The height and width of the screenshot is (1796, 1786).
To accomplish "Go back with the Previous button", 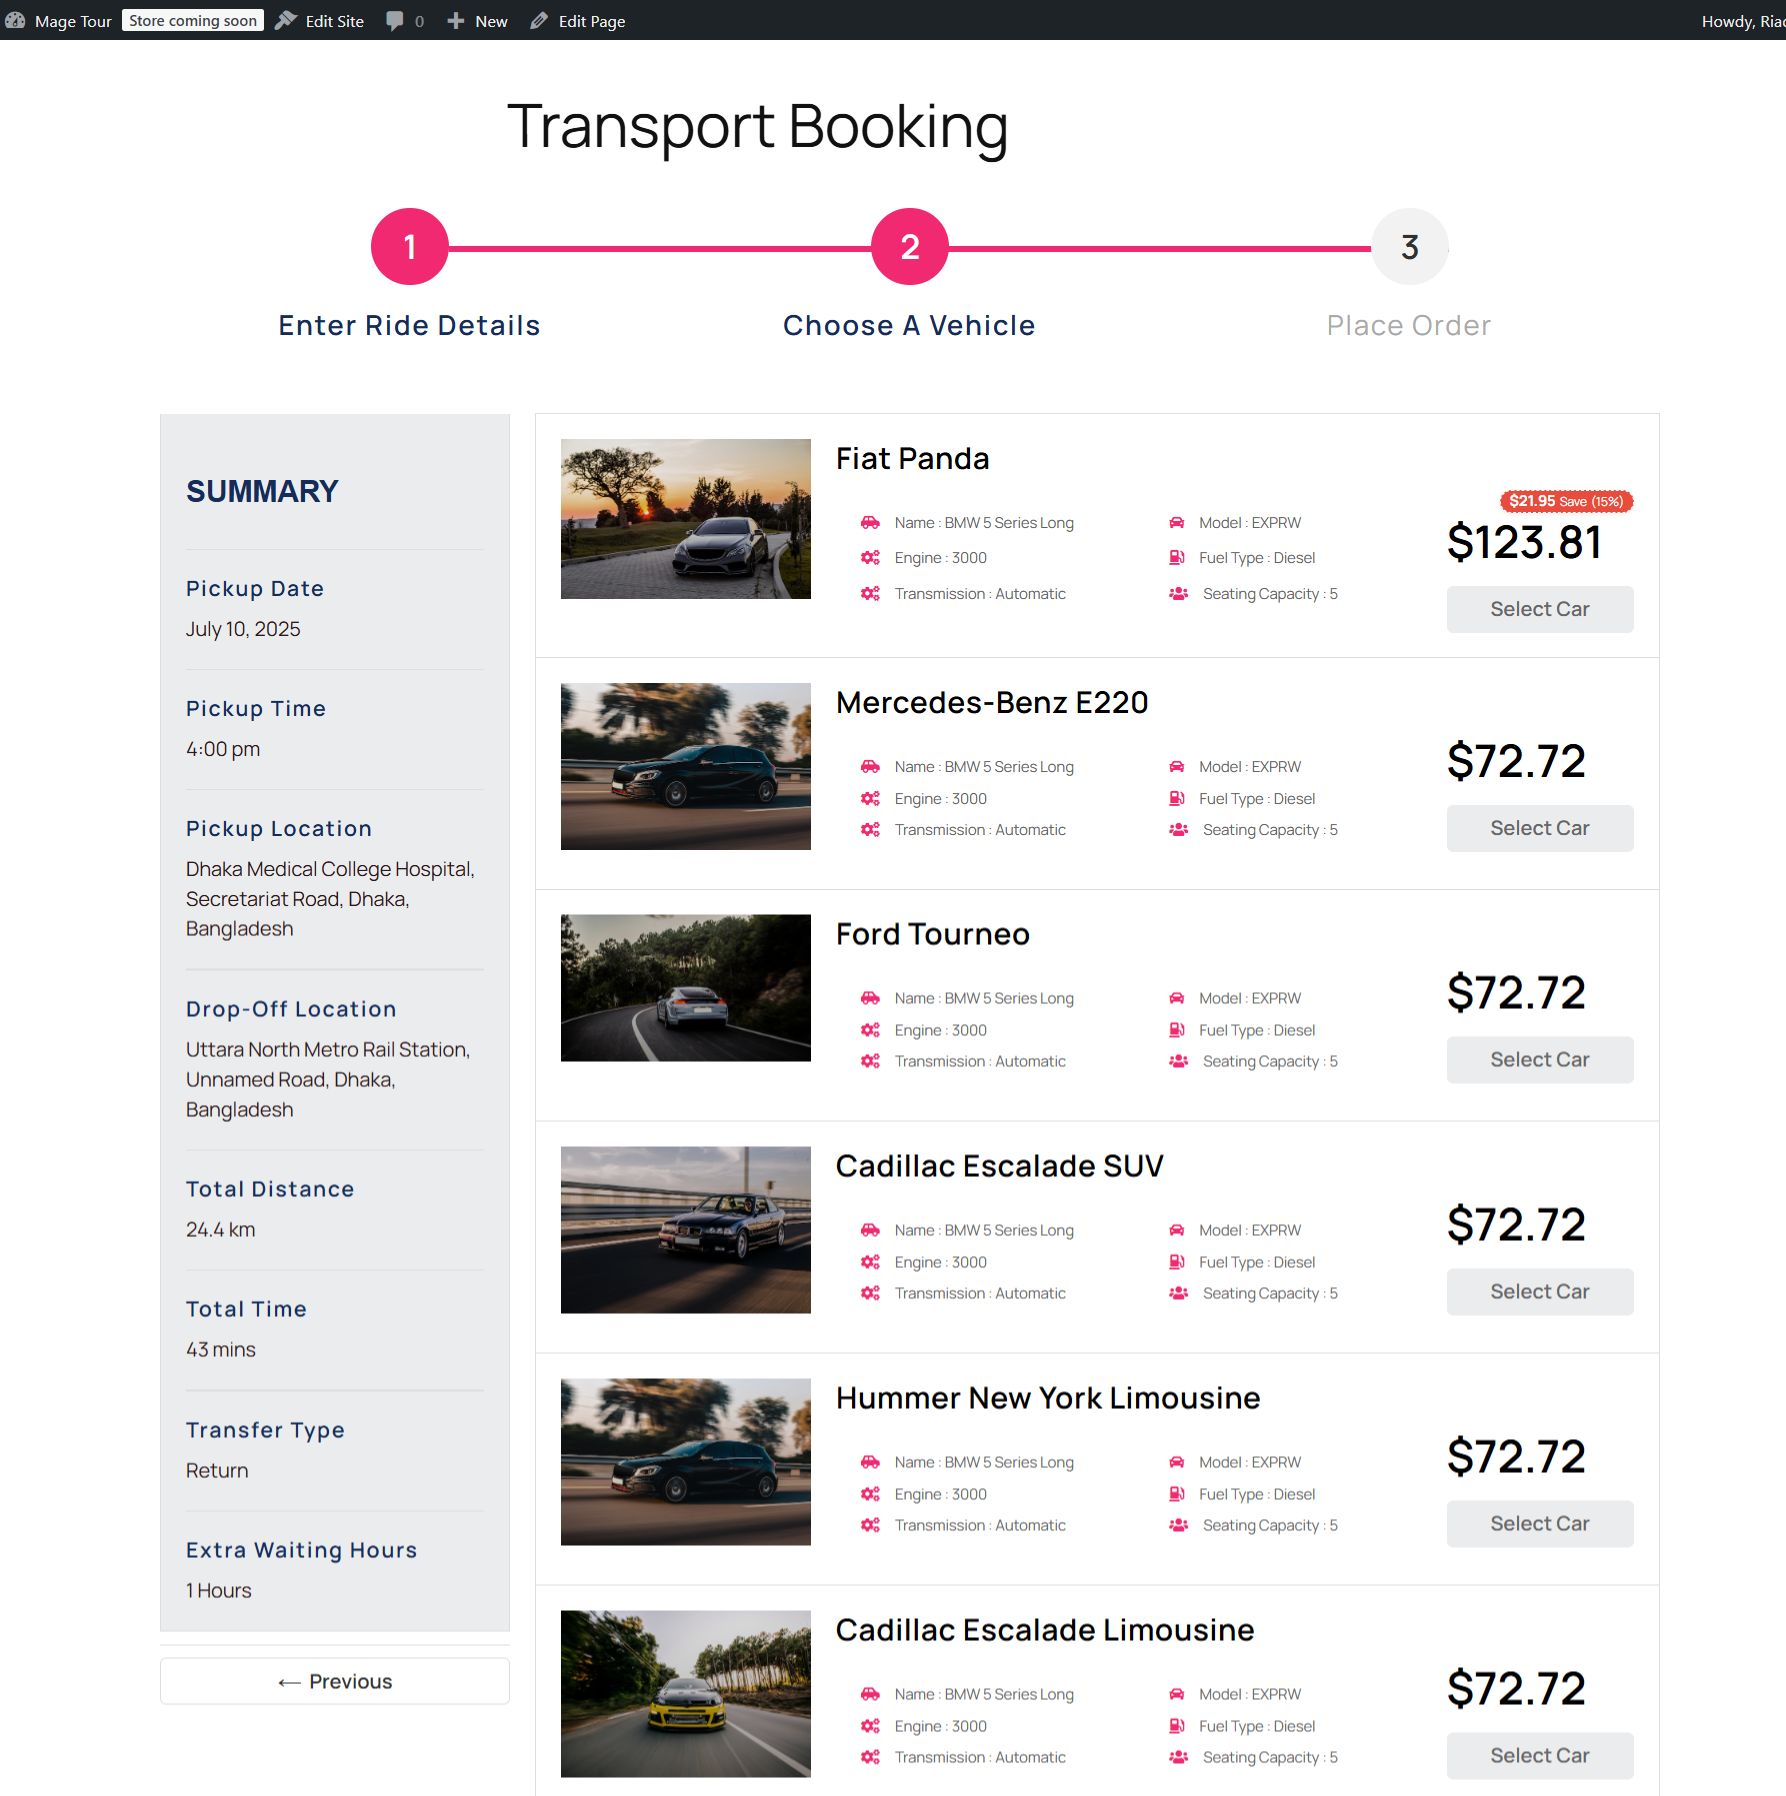I will click(335, 1681).
